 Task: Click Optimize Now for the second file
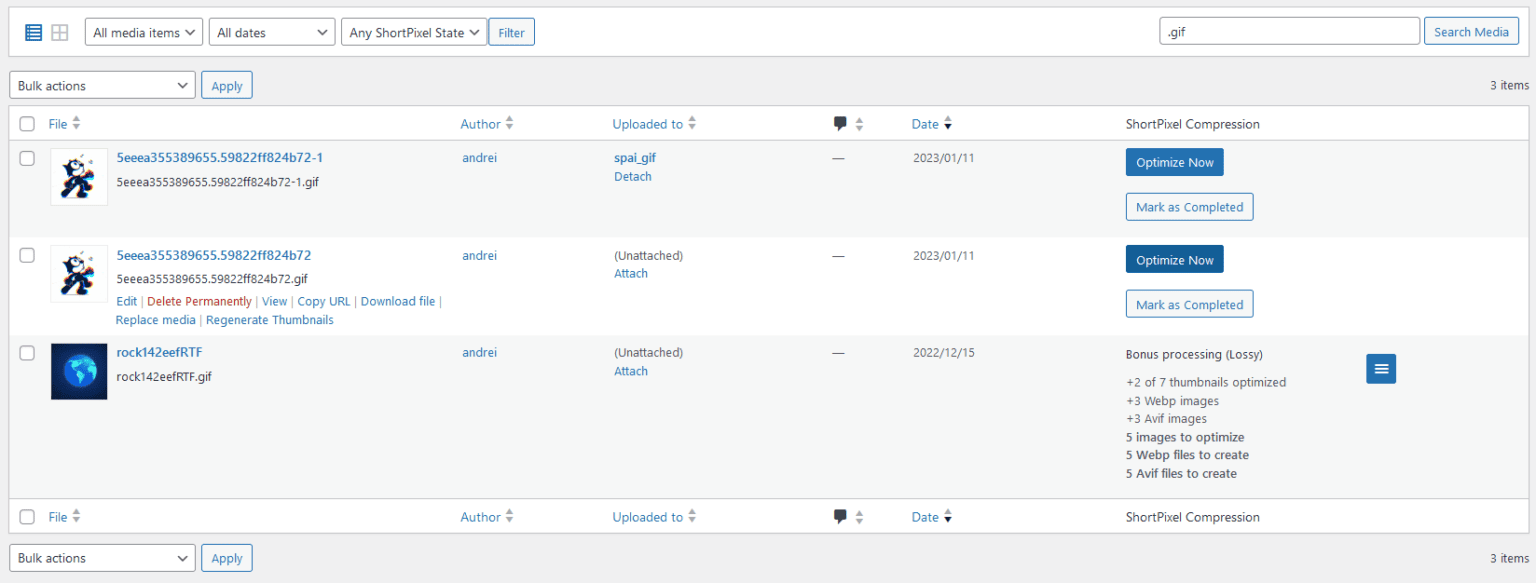click(1174, 259)
